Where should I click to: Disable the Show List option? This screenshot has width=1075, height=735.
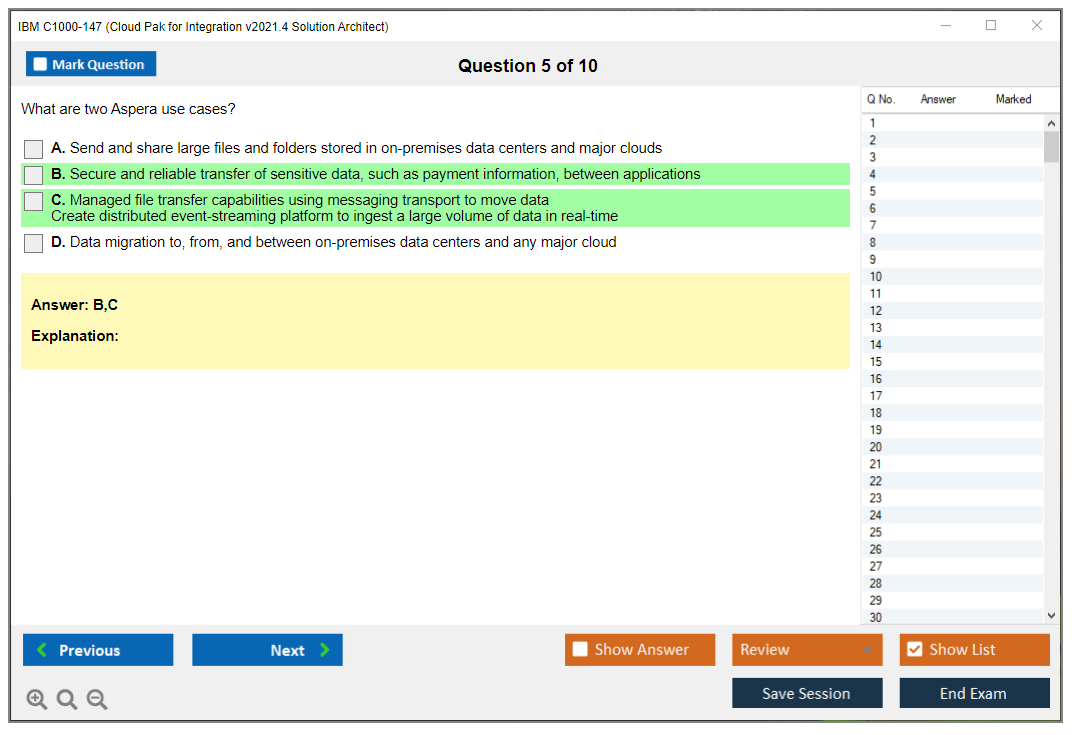[x=914, y=650]
